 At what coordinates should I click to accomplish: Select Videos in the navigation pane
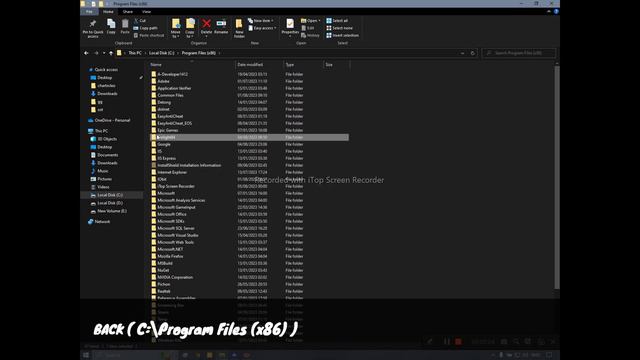103,187
